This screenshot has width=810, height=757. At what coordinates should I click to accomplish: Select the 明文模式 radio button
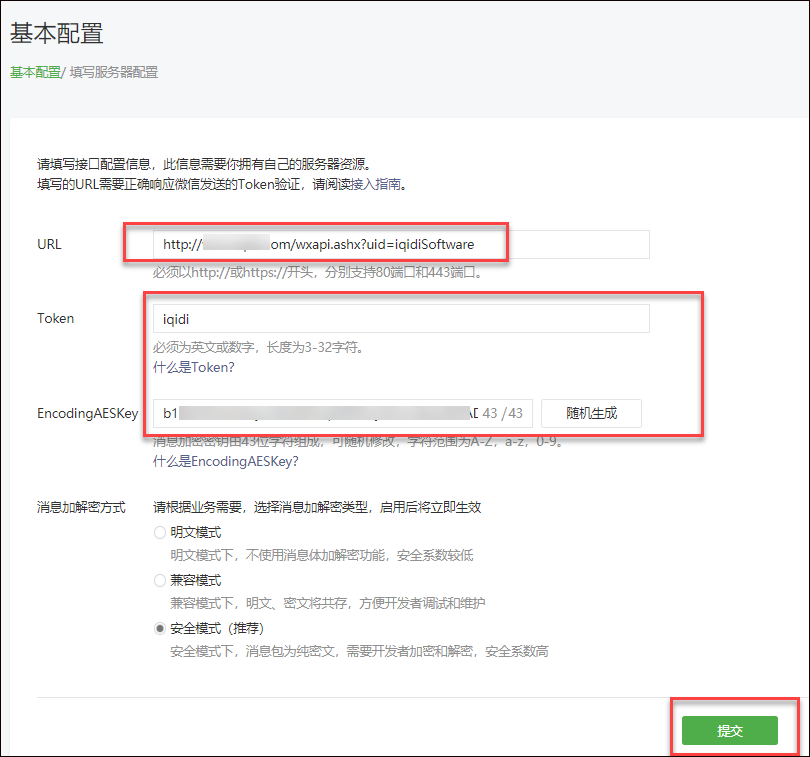(x=160, y=532)
